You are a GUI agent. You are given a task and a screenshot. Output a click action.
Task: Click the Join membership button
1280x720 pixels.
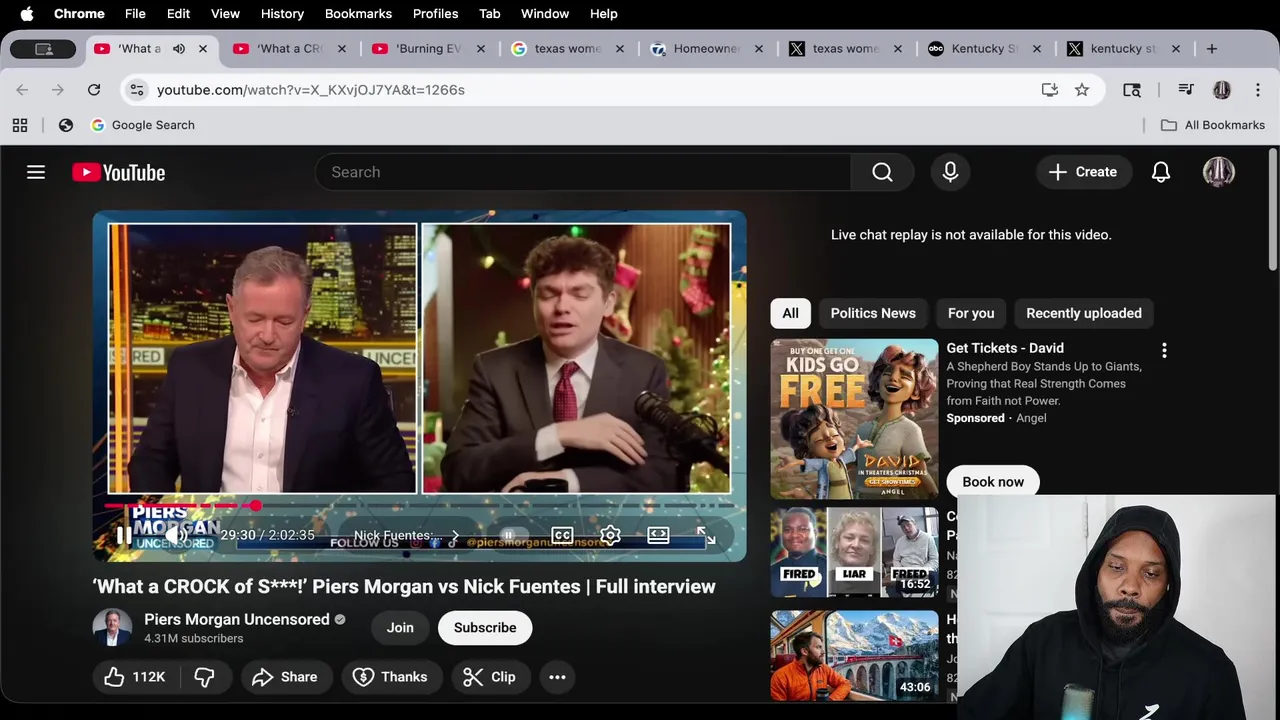[400, 628]
